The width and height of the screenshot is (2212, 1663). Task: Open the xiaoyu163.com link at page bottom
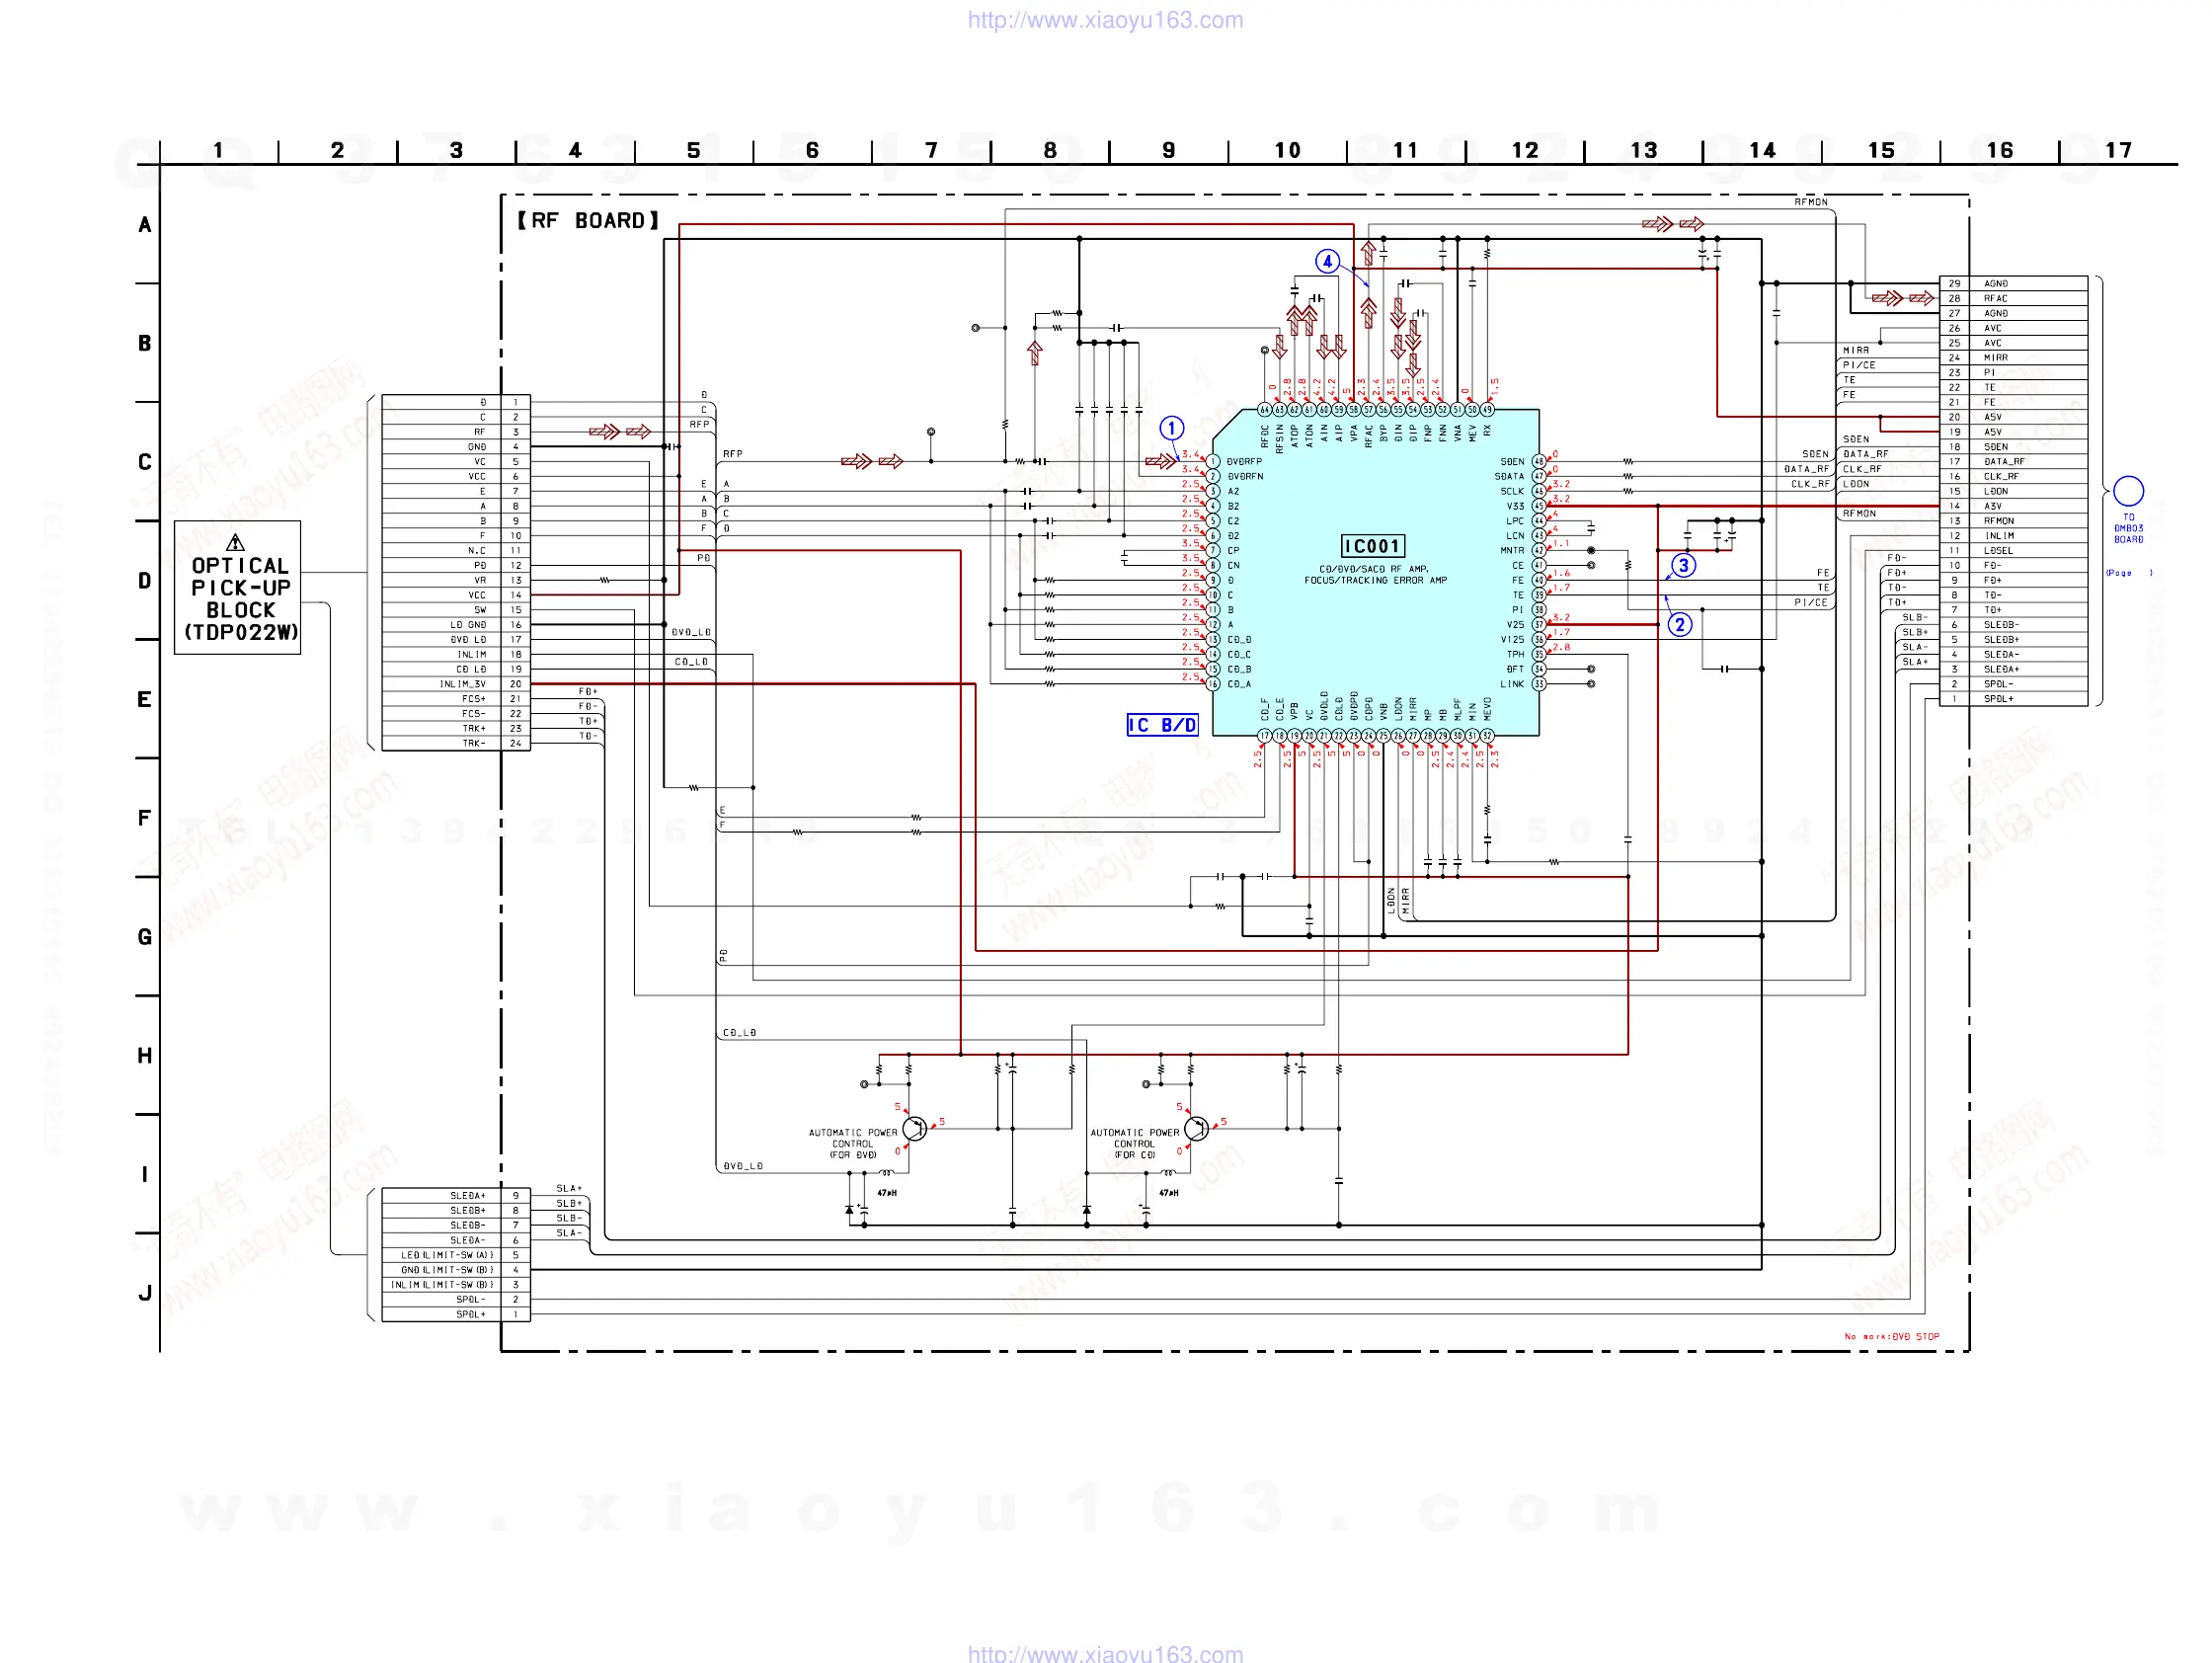click(1105, 1653)
